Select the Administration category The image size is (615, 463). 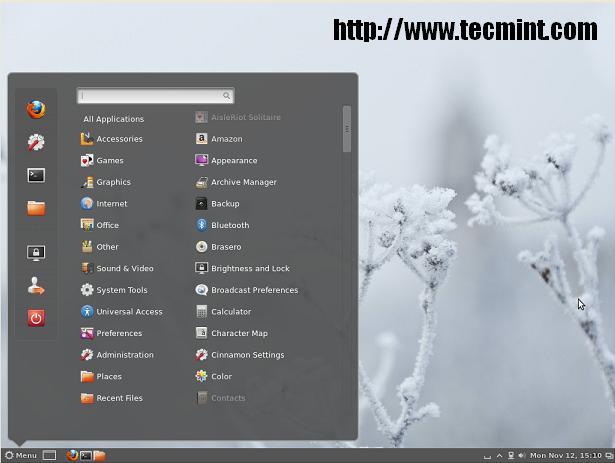pyautogui.click(x=124, y=355)
